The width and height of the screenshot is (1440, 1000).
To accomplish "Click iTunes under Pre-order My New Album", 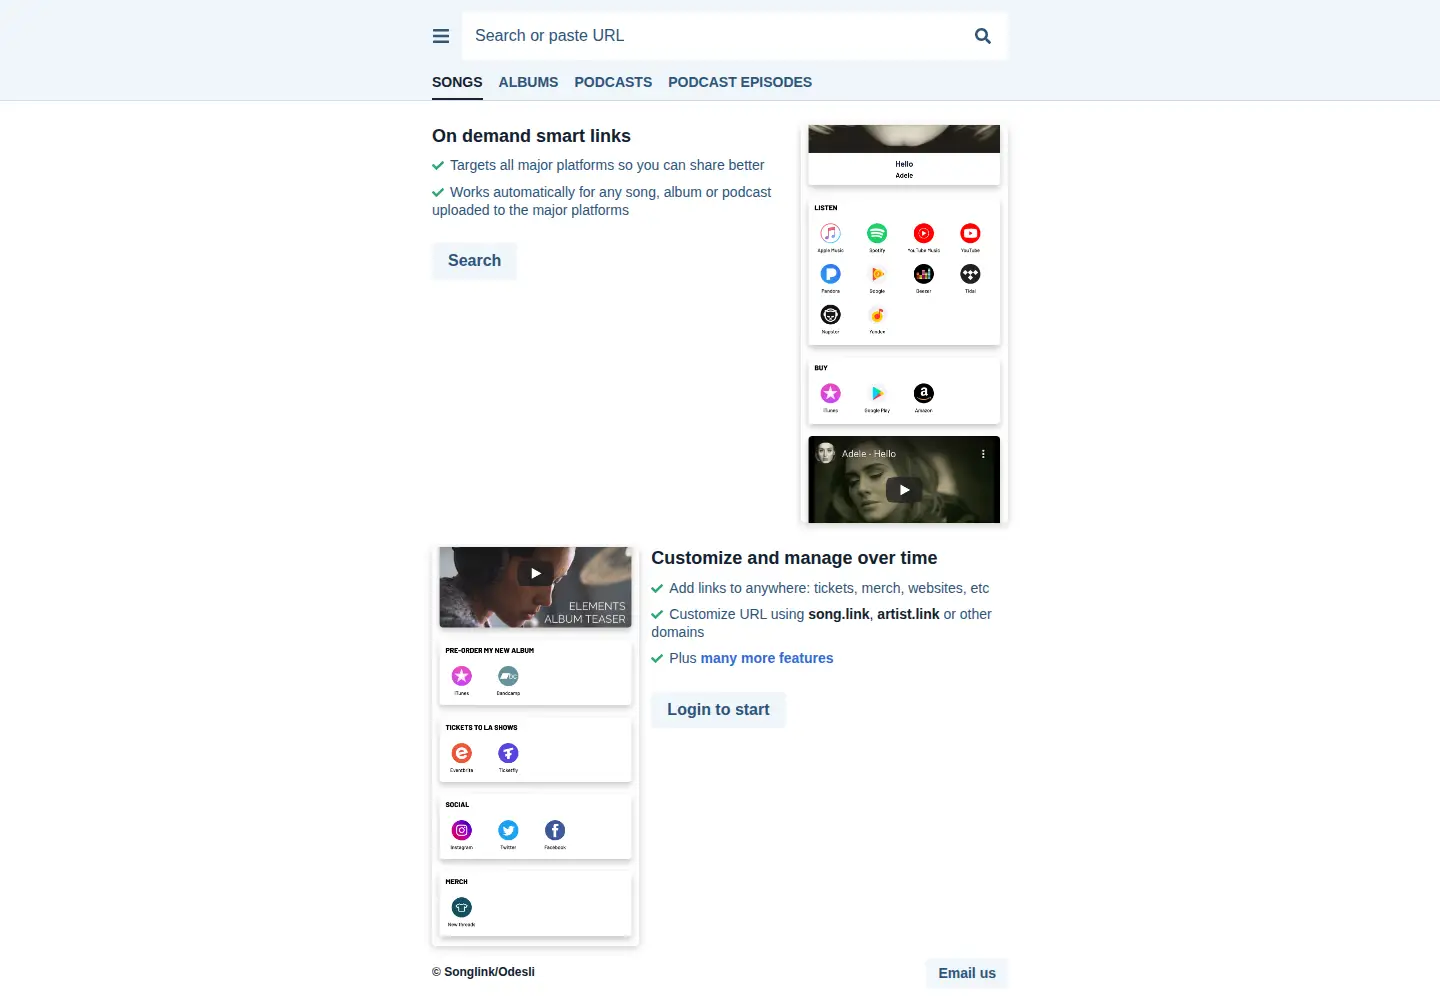I will pos(461,676).
